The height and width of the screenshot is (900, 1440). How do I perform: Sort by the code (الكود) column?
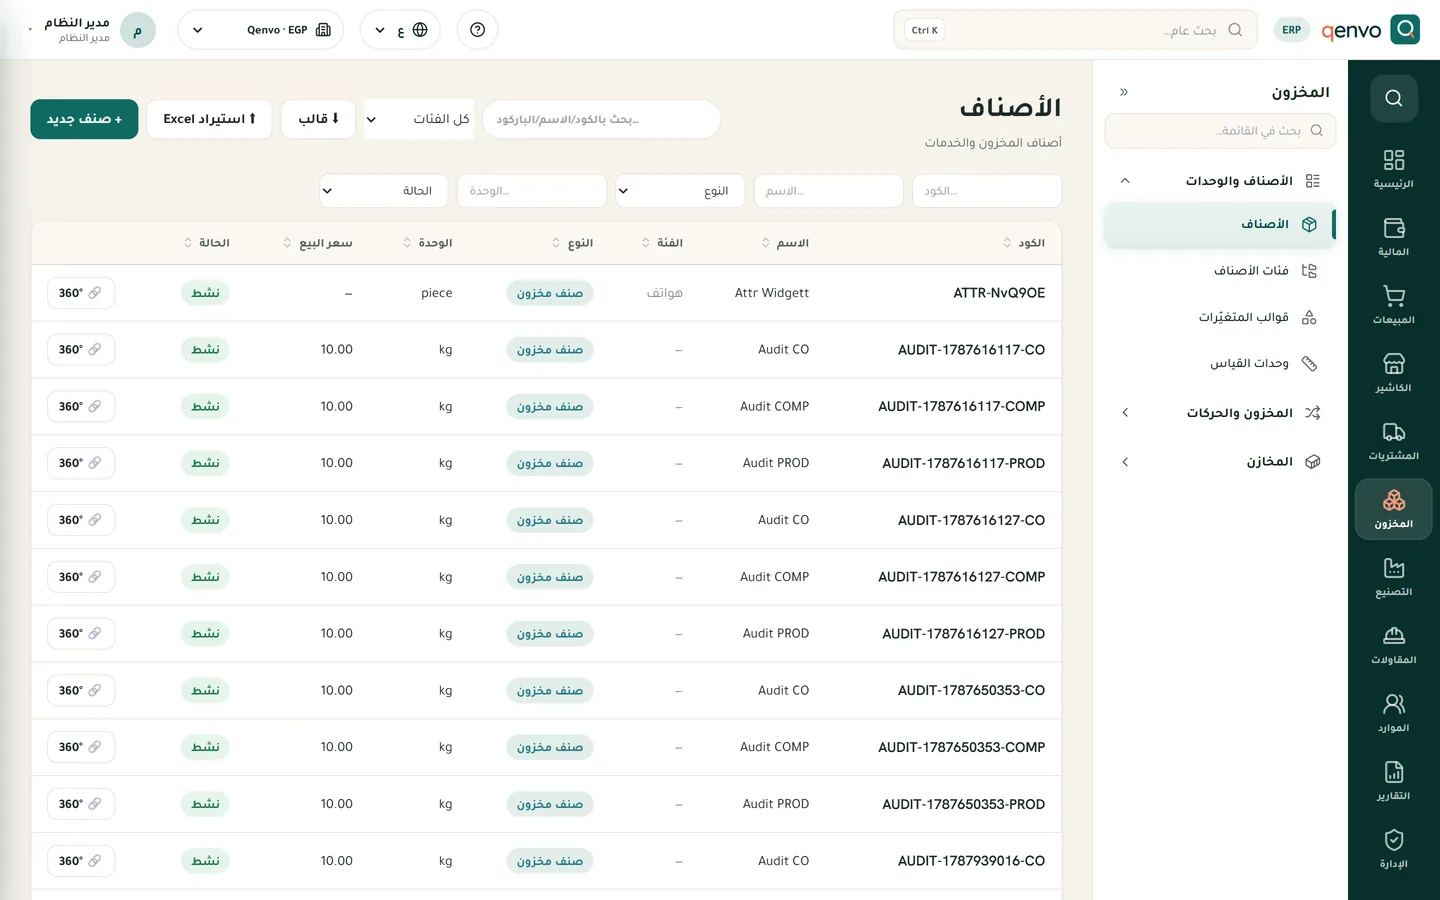[x=1024, y=243]
